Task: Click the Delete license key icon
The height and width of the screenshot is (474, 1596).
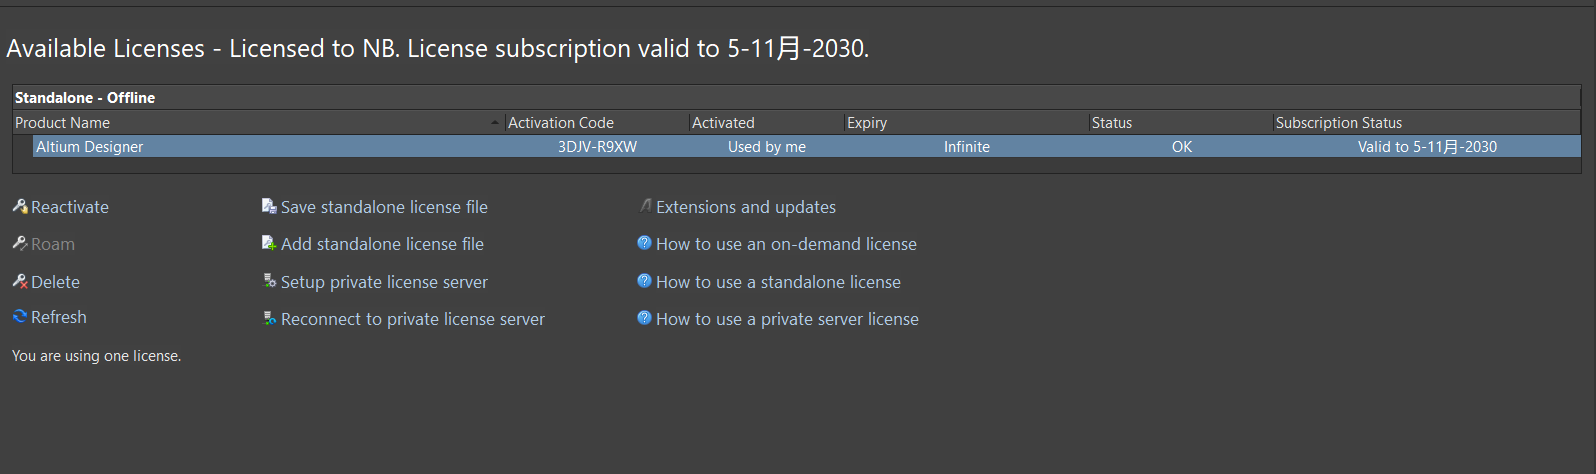Action: [x=20, y=281]
